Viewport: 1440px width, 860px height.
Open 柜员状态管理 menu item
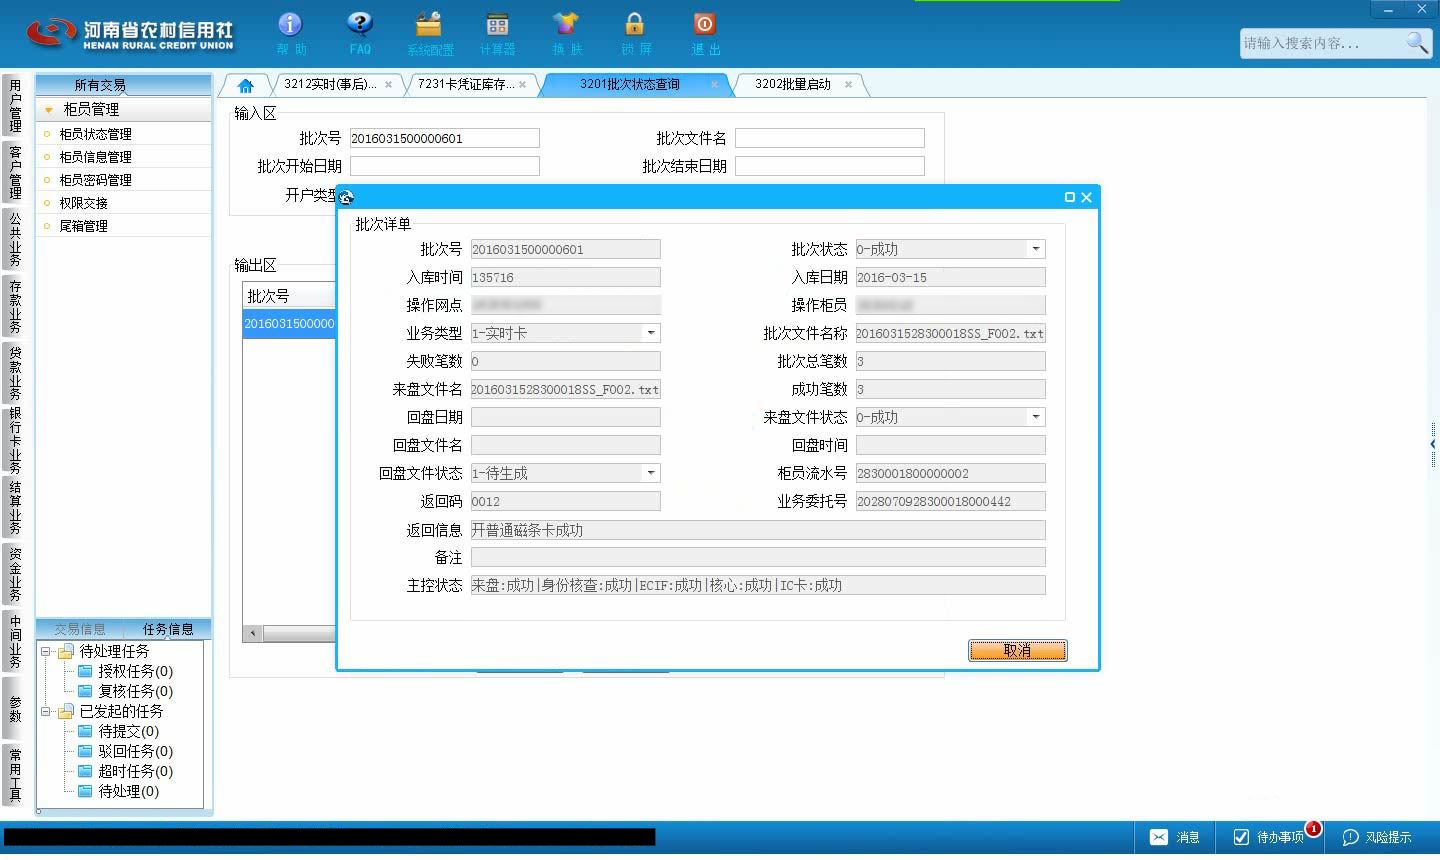click(95, 134)
